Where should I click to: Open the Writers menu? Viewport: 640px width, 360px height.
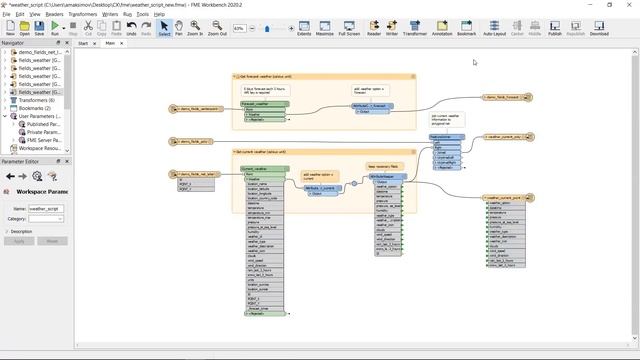110,14
